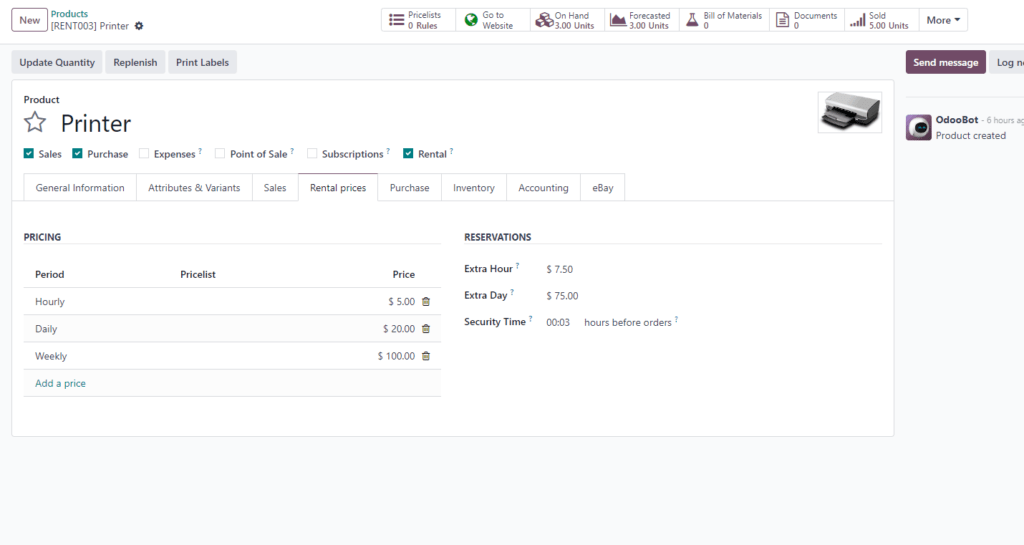The image size is (1024, 545).
Task: Expand the More dropdown menu
Action: tap(943, 20)
